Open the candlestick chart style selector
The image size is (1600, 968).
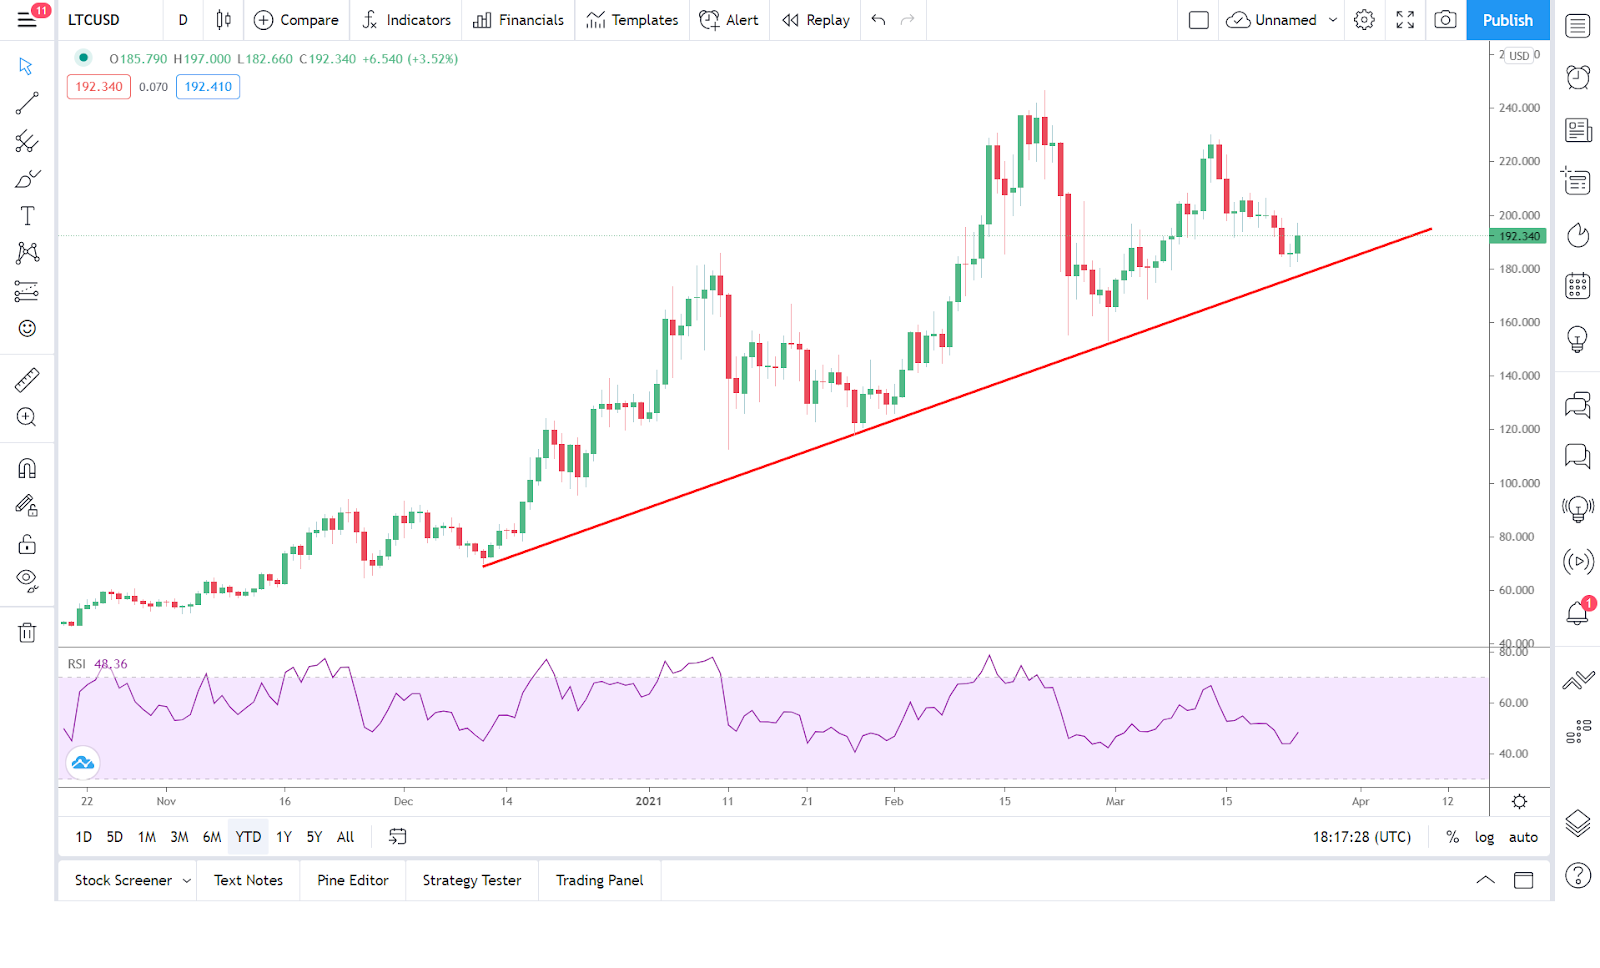(x=223, y=20)
